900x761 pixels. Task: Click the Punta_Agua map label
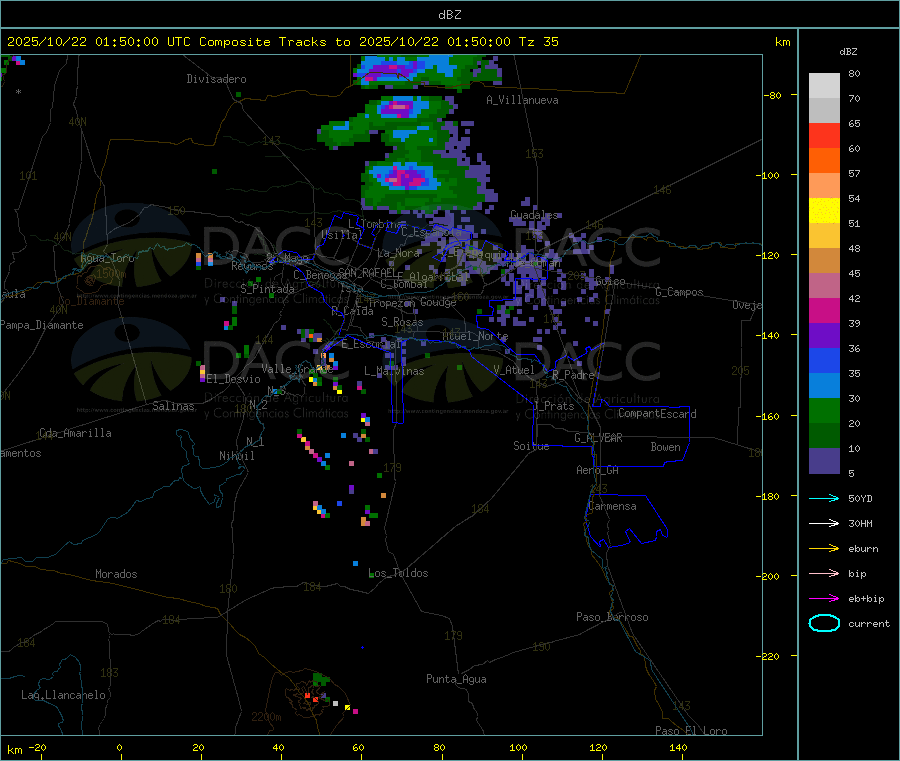pos(456,679)
